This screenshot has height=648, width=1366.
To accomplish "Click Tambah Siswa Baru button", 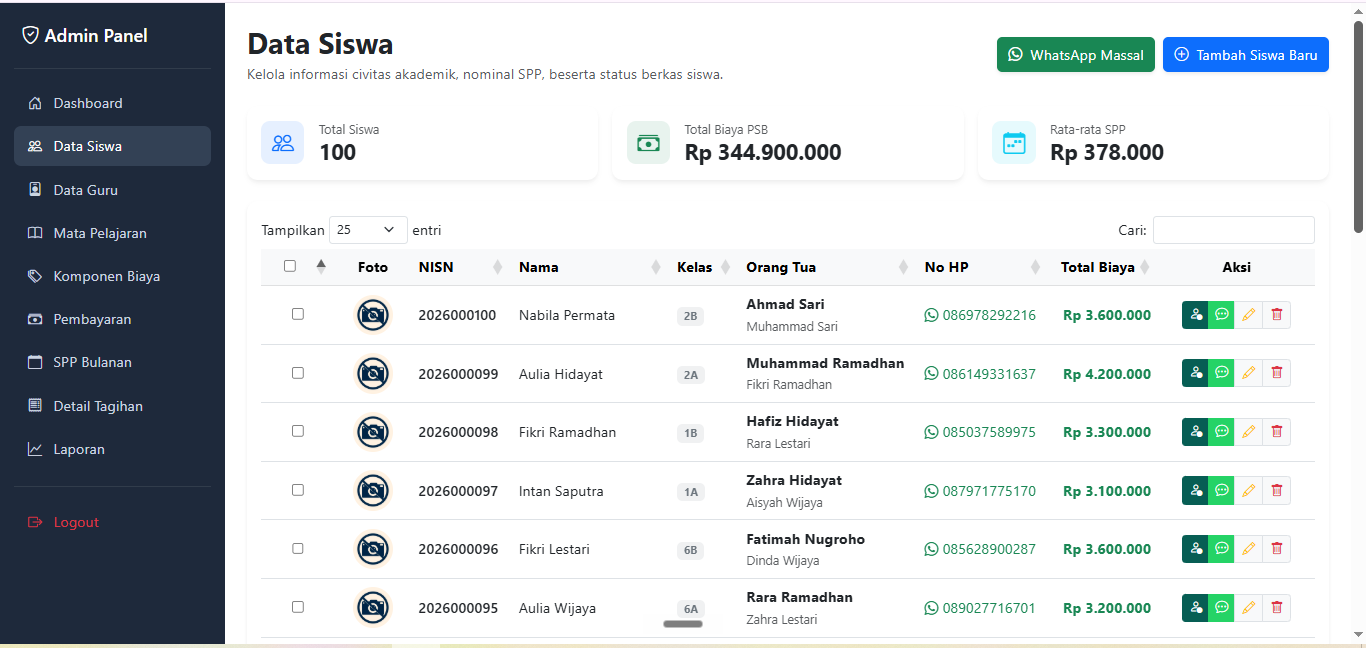I will [1246, 55].
